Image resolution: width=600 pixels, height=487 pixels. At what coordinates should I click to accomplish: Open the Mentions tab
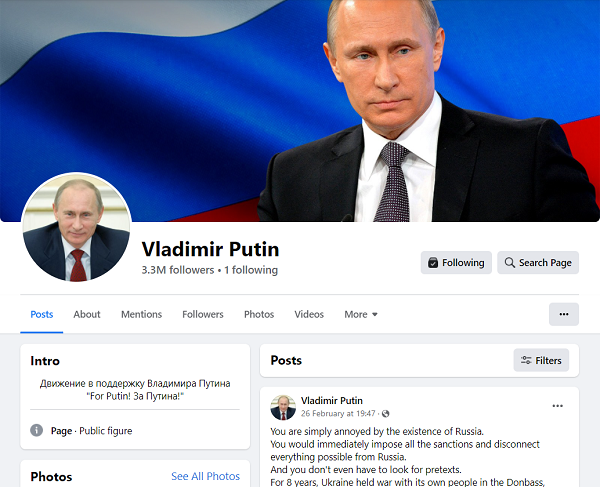142,314
